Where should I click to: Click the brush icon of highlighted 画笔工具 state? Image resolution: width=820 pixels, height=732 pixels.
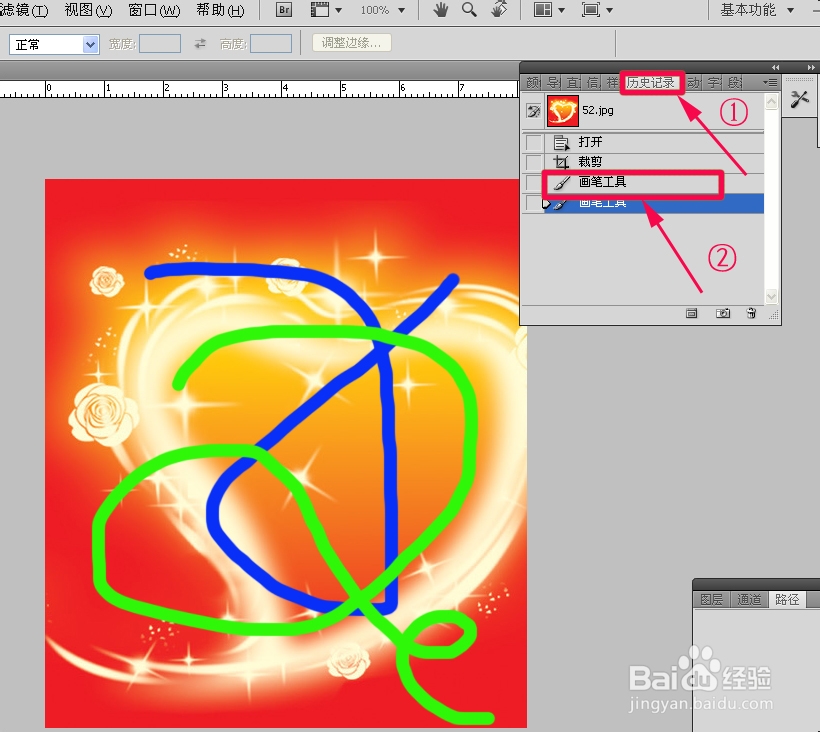(x=561, y=204)
